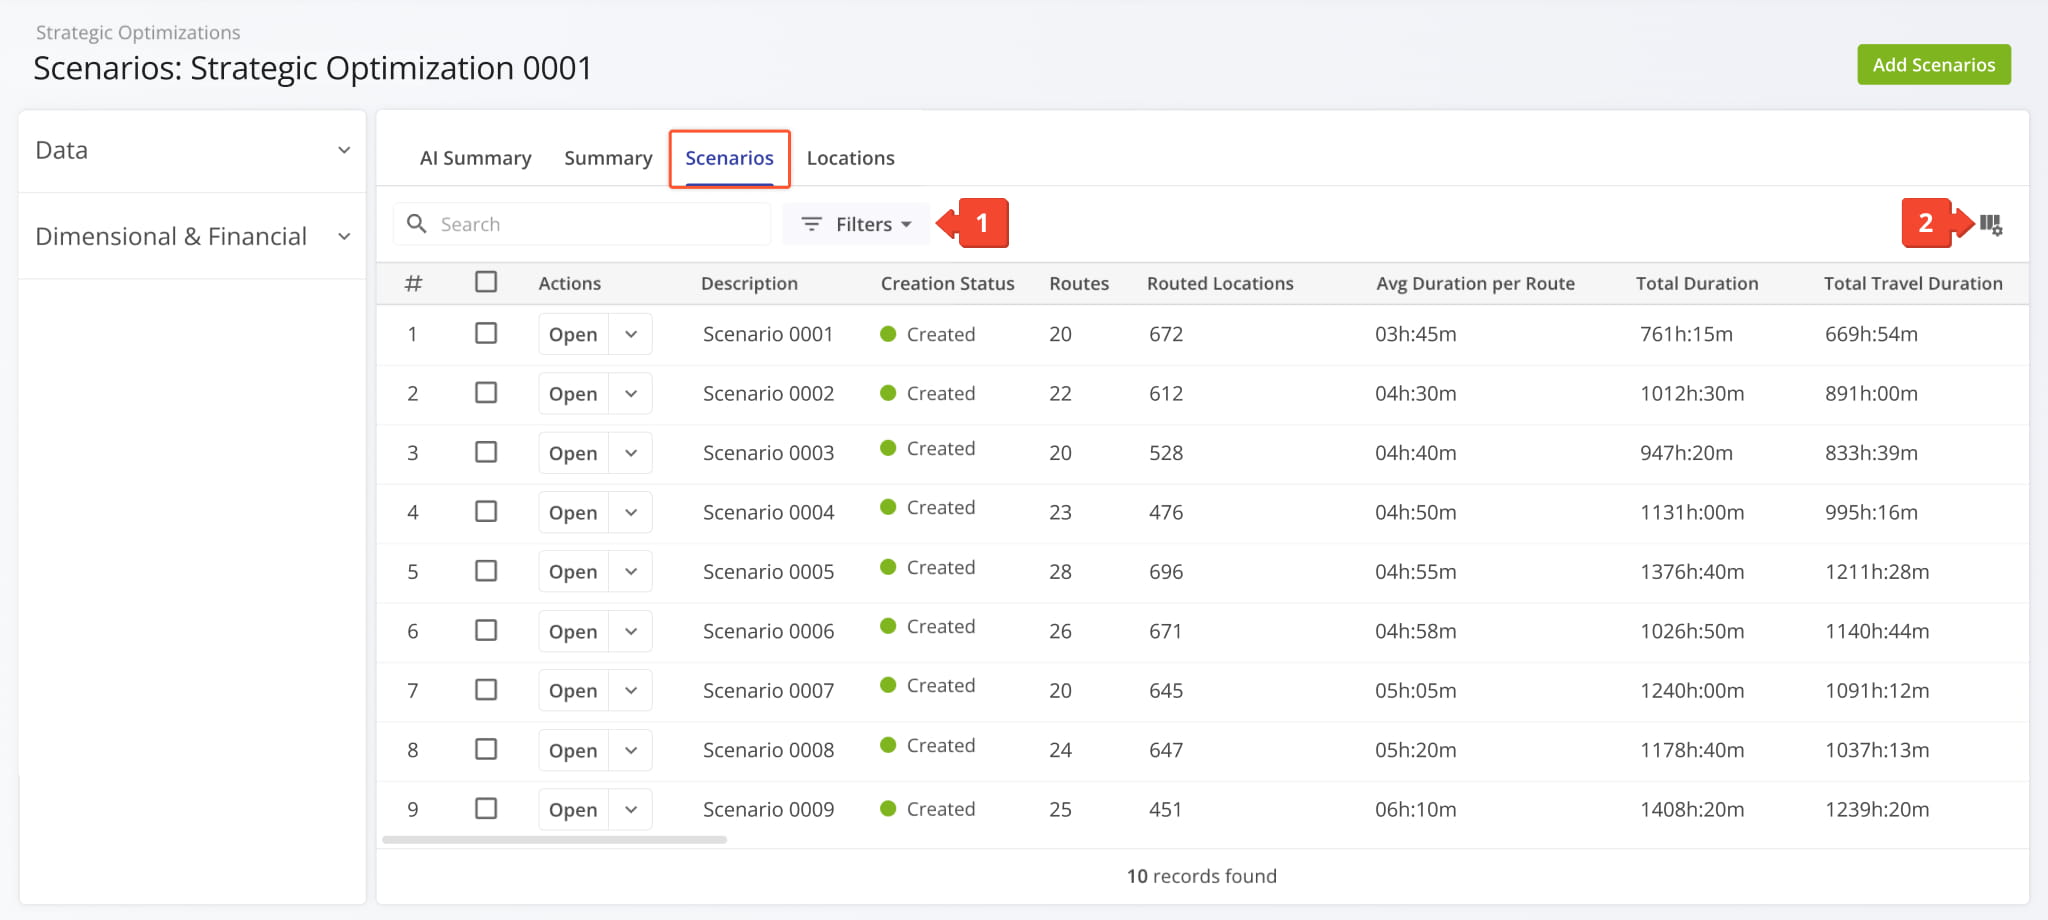Click the Add Scenarios button

click(1934, 65)
